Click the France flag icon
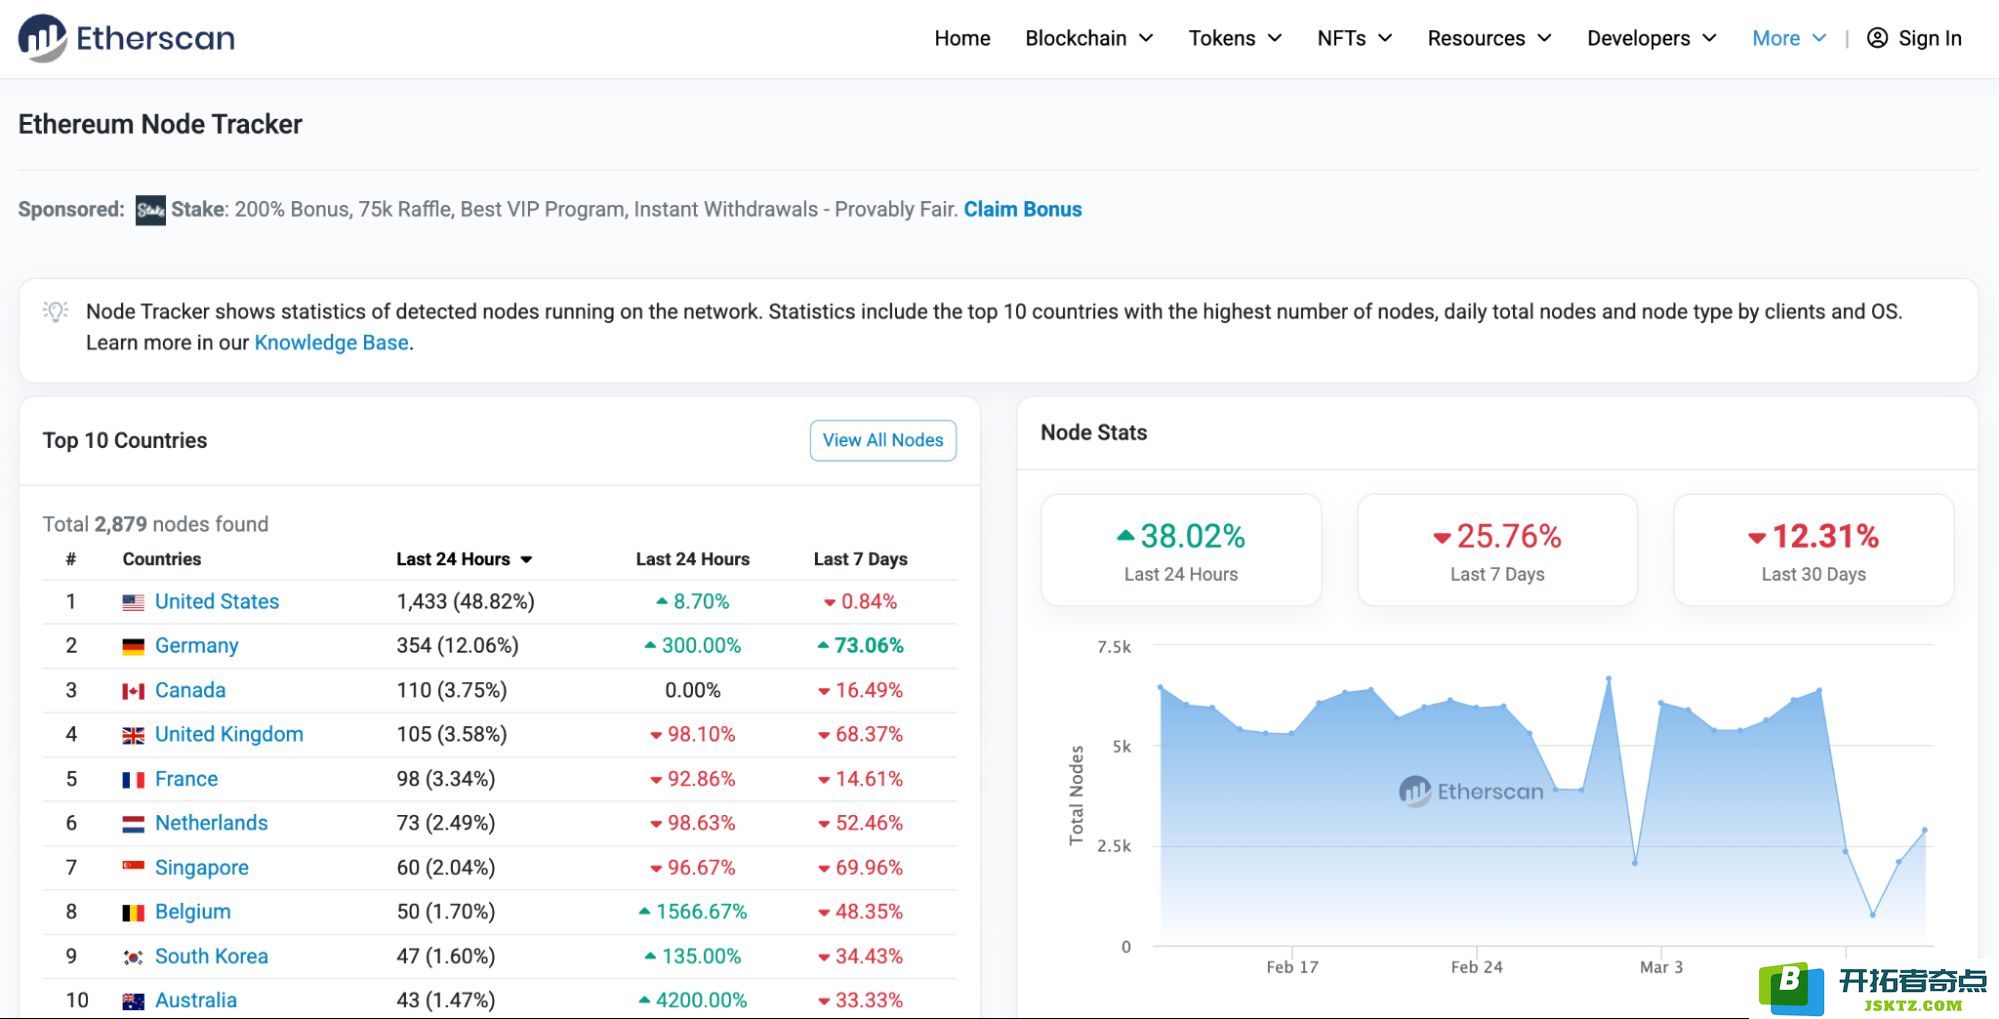 [133, 779]
